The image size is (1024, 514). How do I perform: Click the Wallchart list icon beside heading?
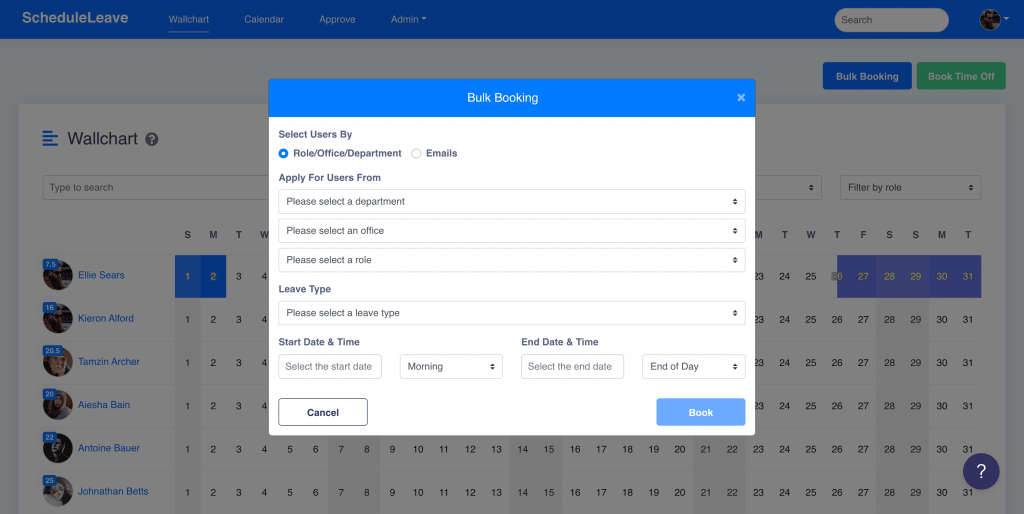(51, 139)
